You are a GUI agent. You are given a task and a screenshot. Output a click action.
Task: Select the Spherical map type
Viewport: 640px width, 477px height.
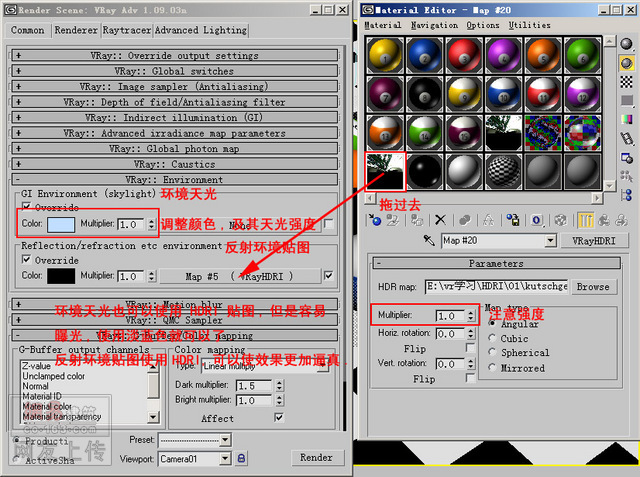492,352
